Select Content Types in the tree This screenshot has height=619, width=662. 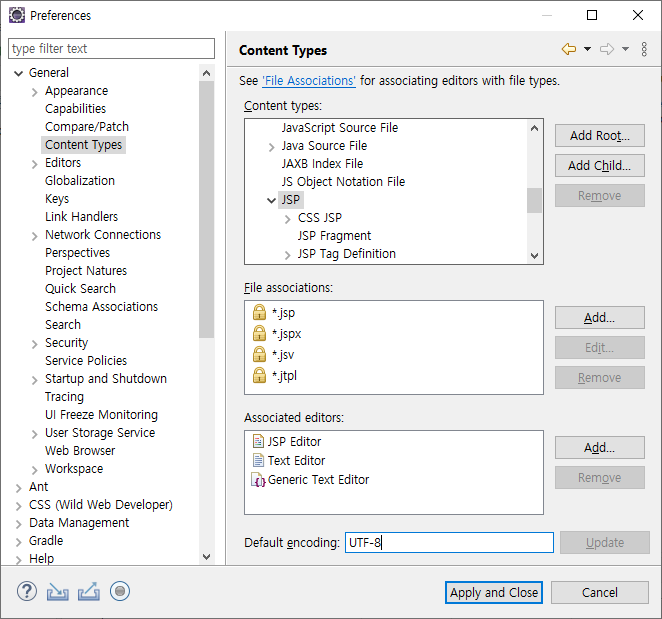pyautogui.click(x=83, y=145)
